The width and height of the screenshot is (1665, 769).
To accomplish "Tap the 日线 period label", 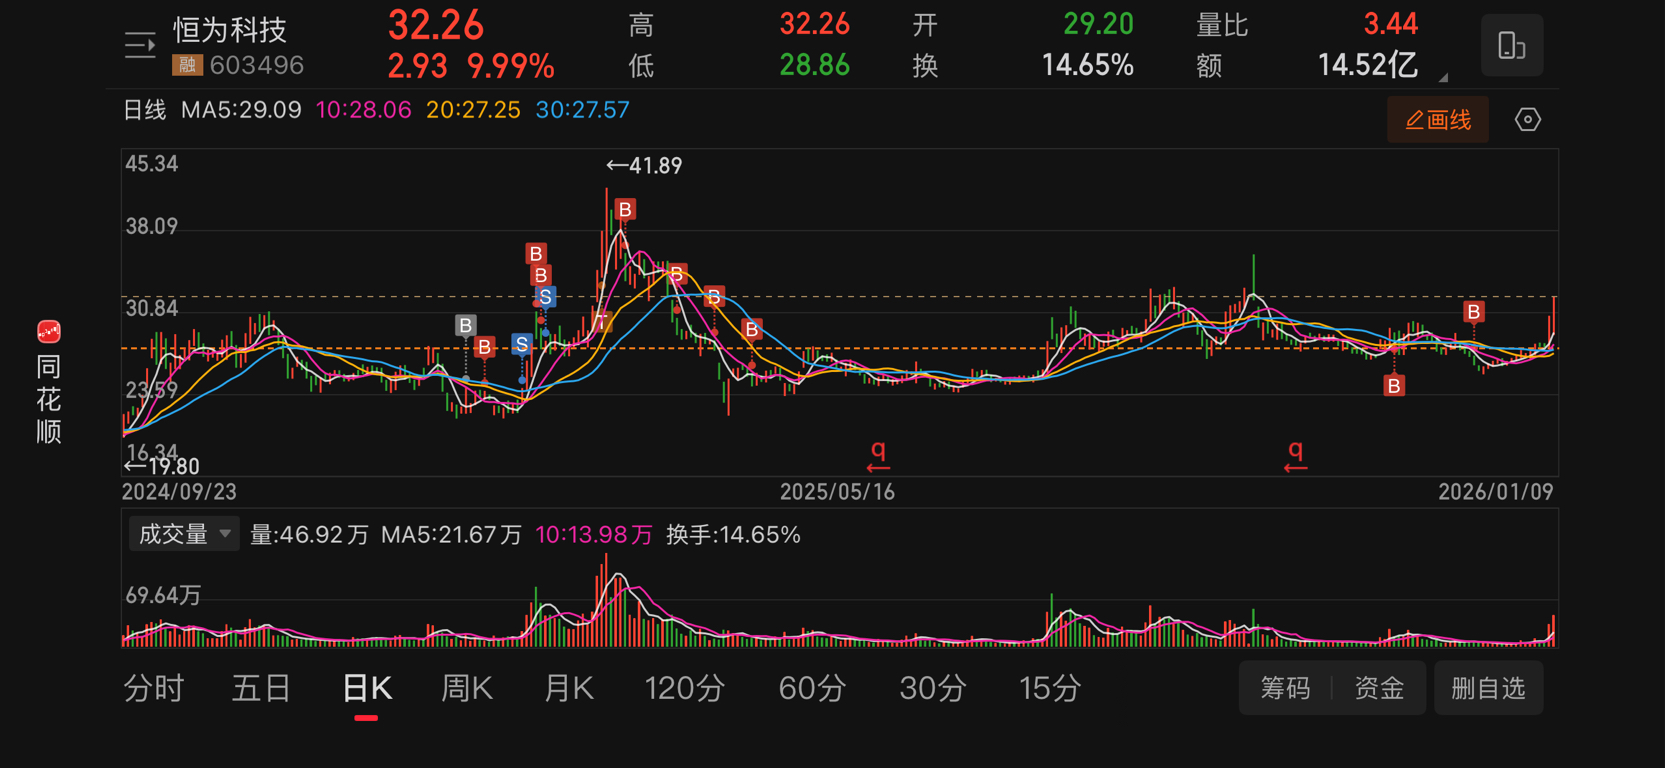I will 144,110.
